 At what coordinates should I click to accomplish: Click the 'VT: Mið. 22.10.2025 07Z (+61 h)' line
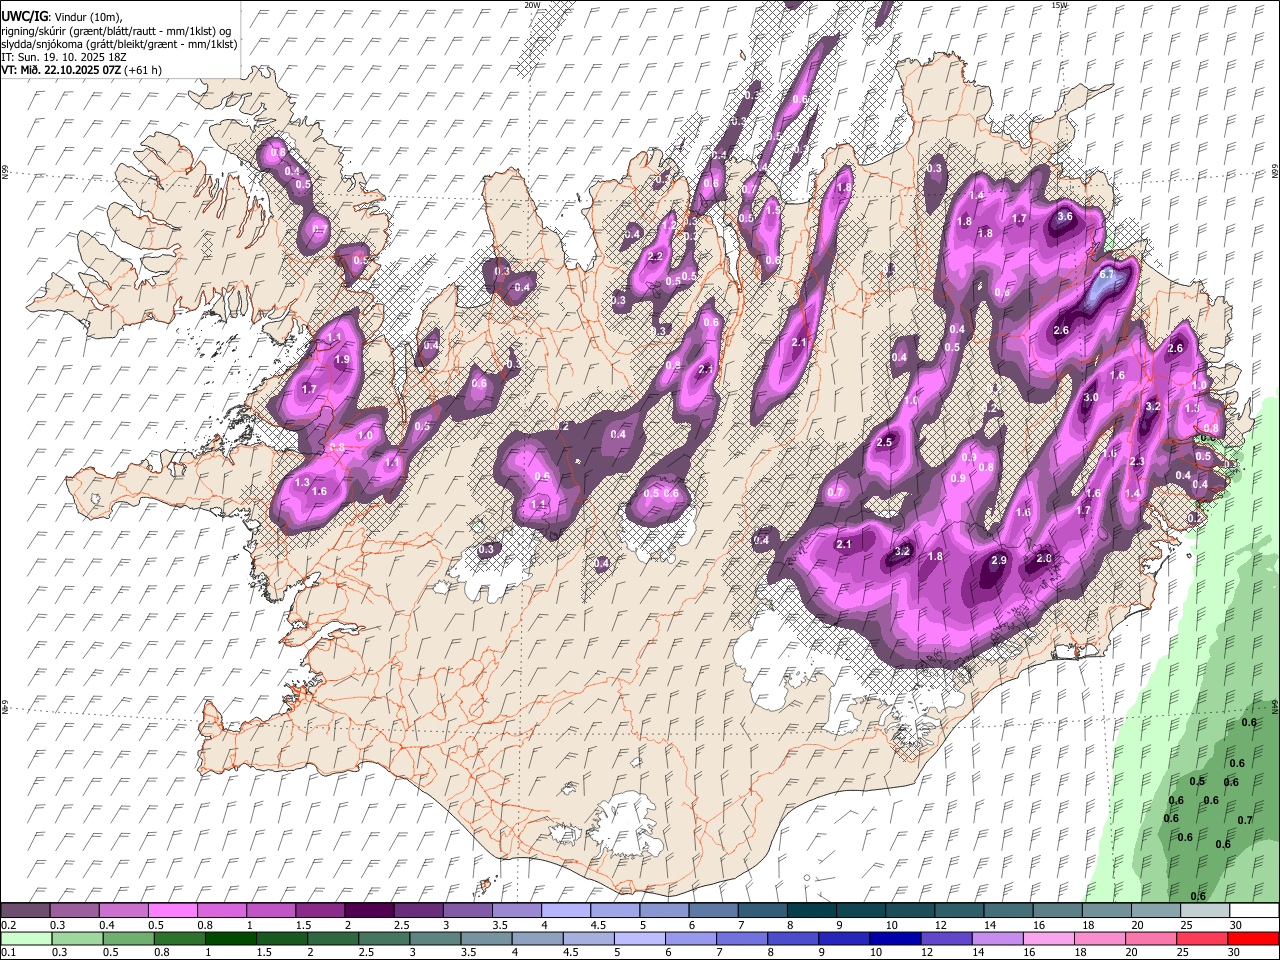(81, 70)
